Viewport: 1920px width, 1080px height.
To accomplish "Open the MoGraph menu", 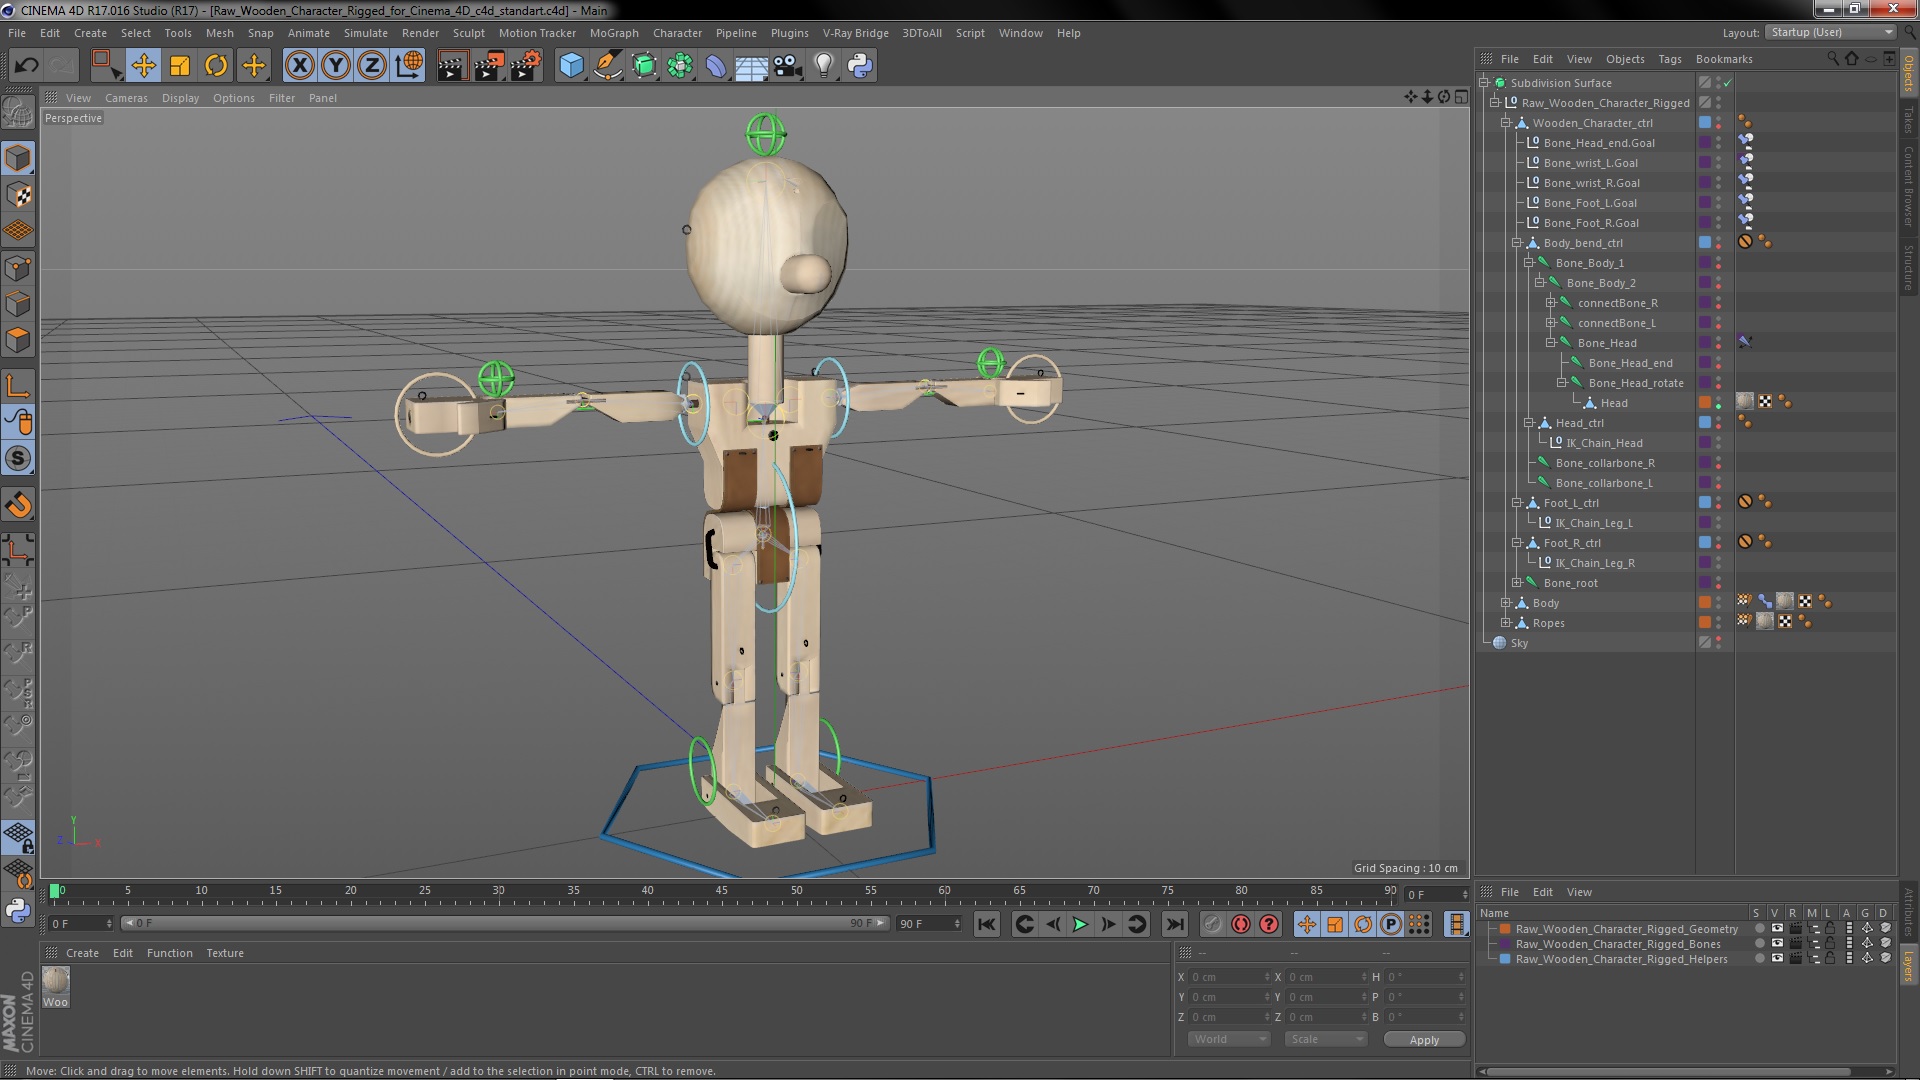I will (x=613, y=33).
